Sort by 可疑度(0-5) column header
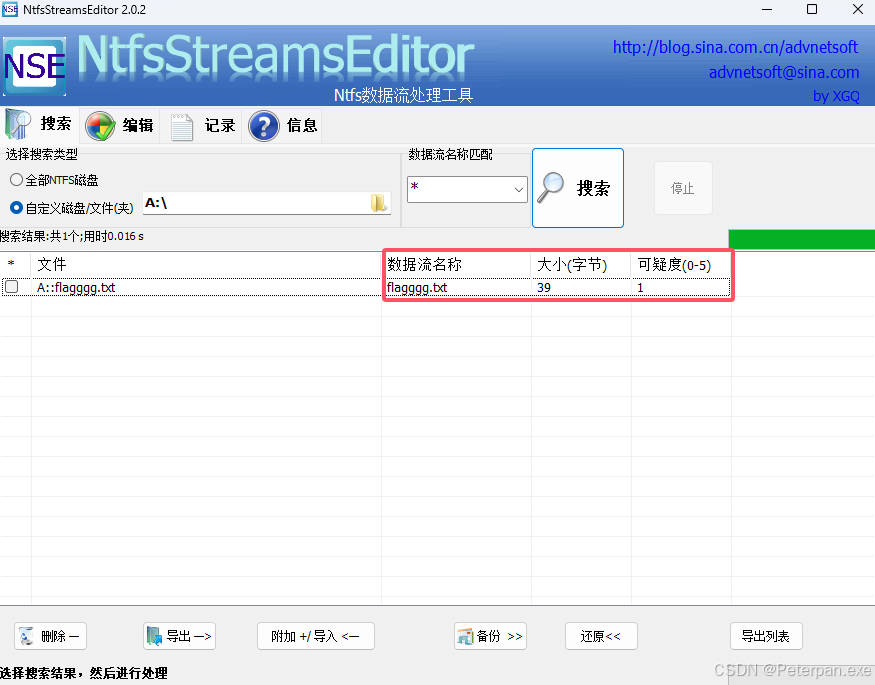 point(681,264)
